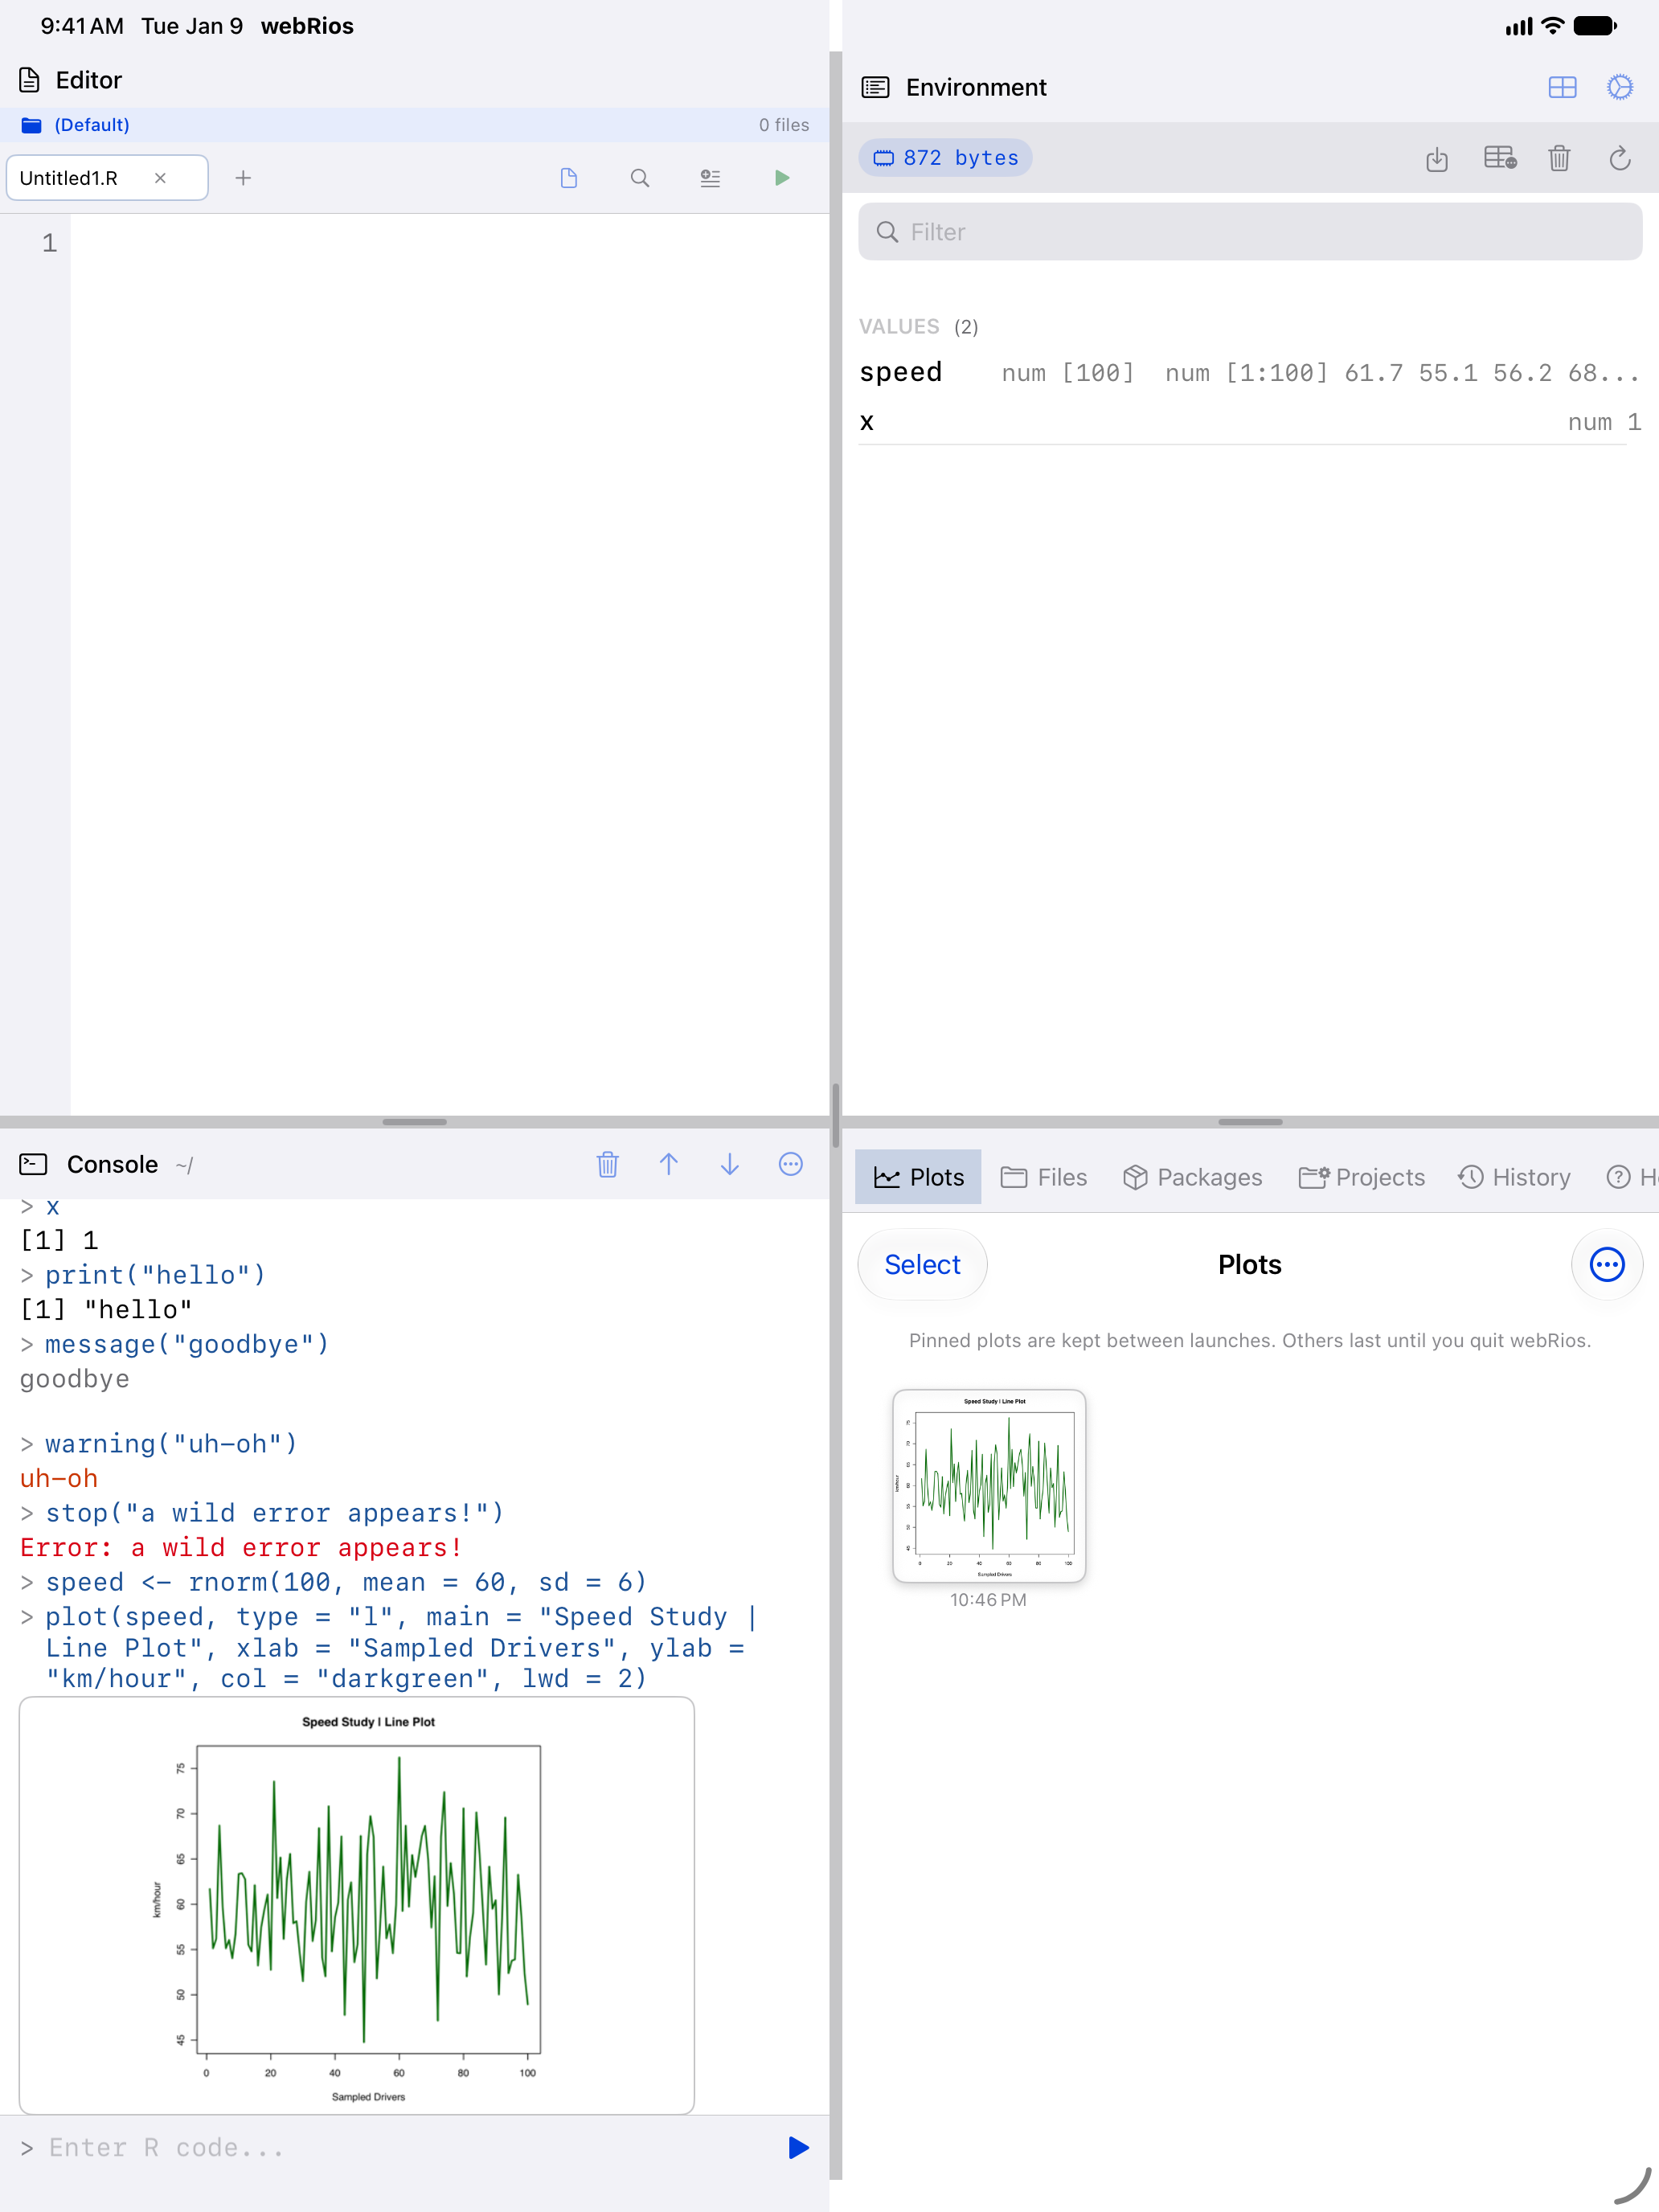
Task: Focus the Environment Filter field
Action: 1250,232
